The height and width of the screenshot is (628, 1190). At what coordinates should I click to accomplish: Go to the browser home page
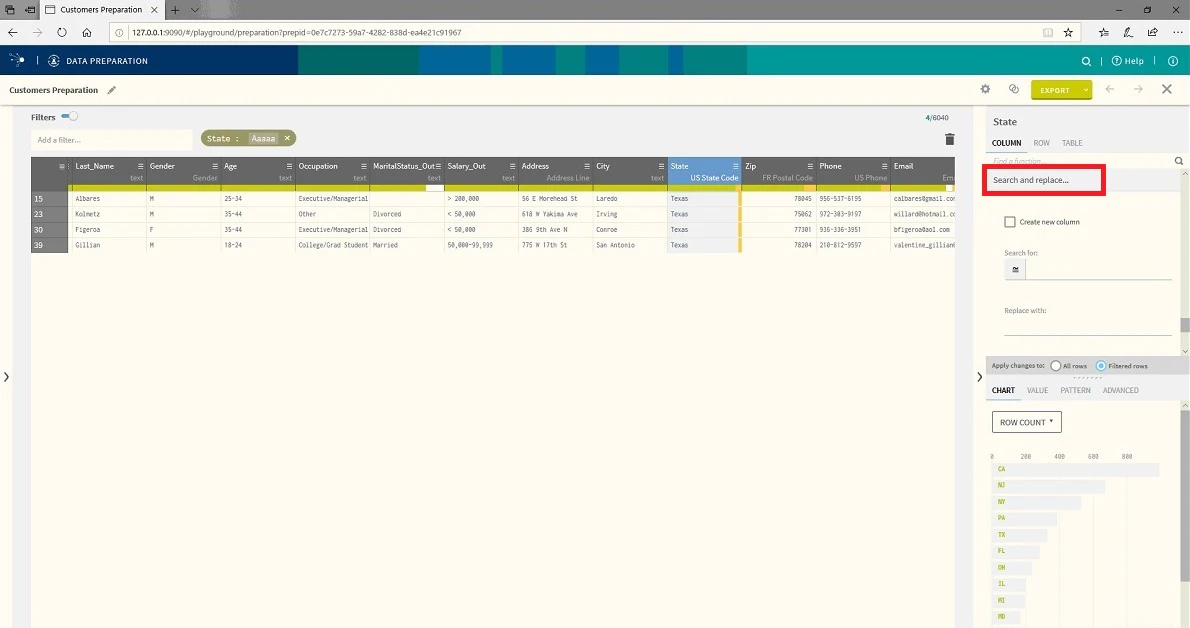(87, 33)
